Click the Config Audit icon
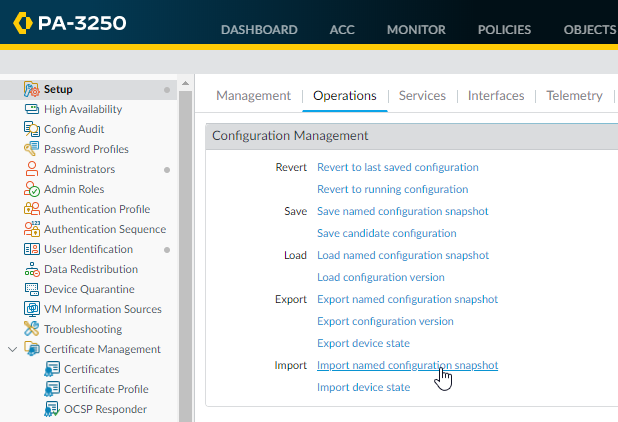618x422 pixels. tap(30, 129)
